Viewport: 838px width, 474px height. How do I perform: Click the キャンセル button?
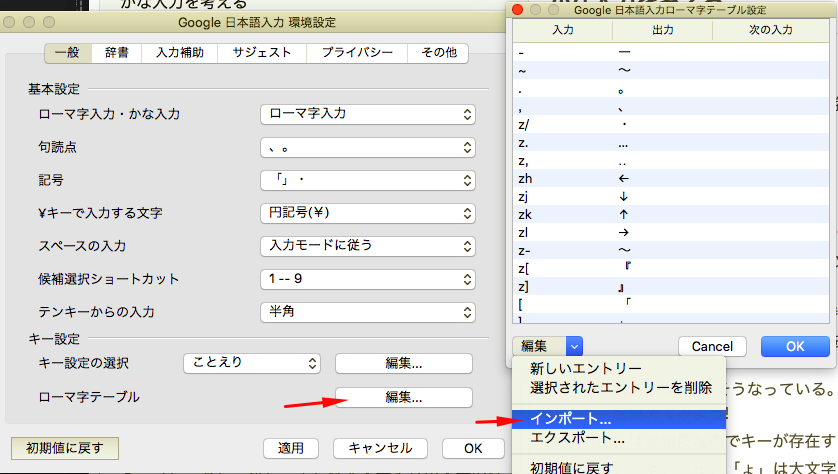coord(380,448)
